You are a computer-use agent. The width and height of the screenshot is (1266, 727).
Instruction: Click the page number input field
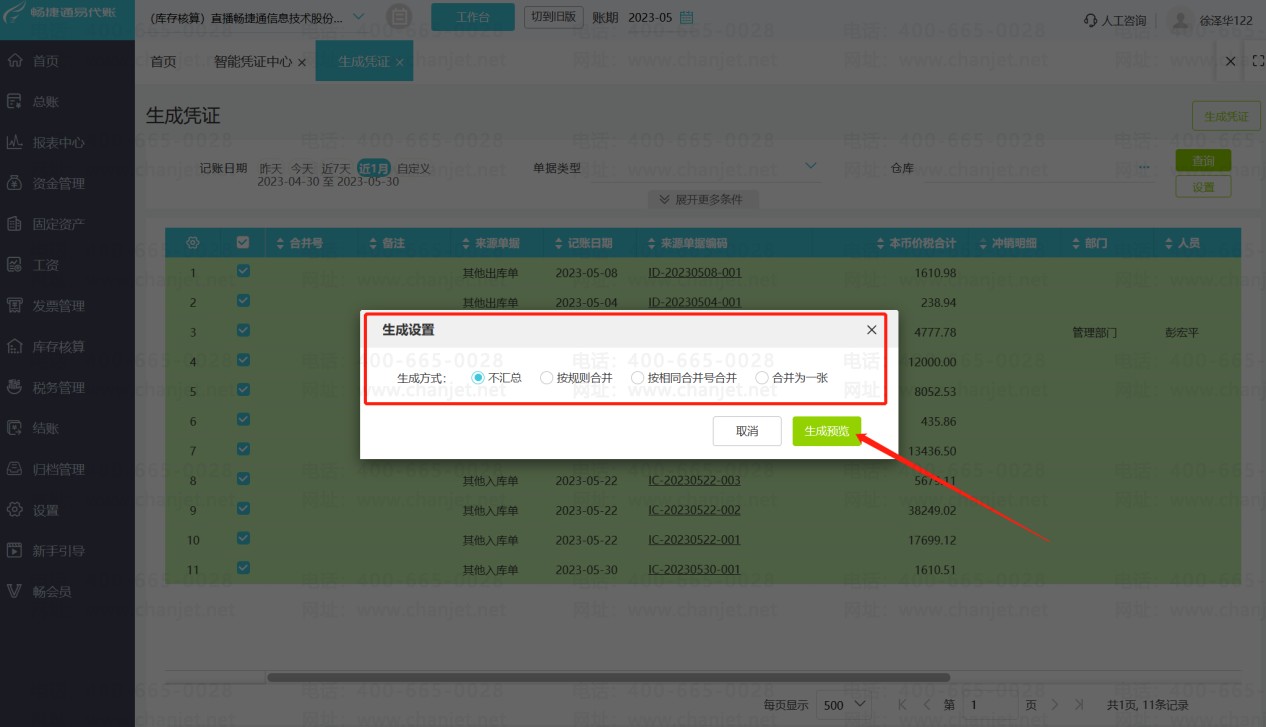(x=988, y=705)
